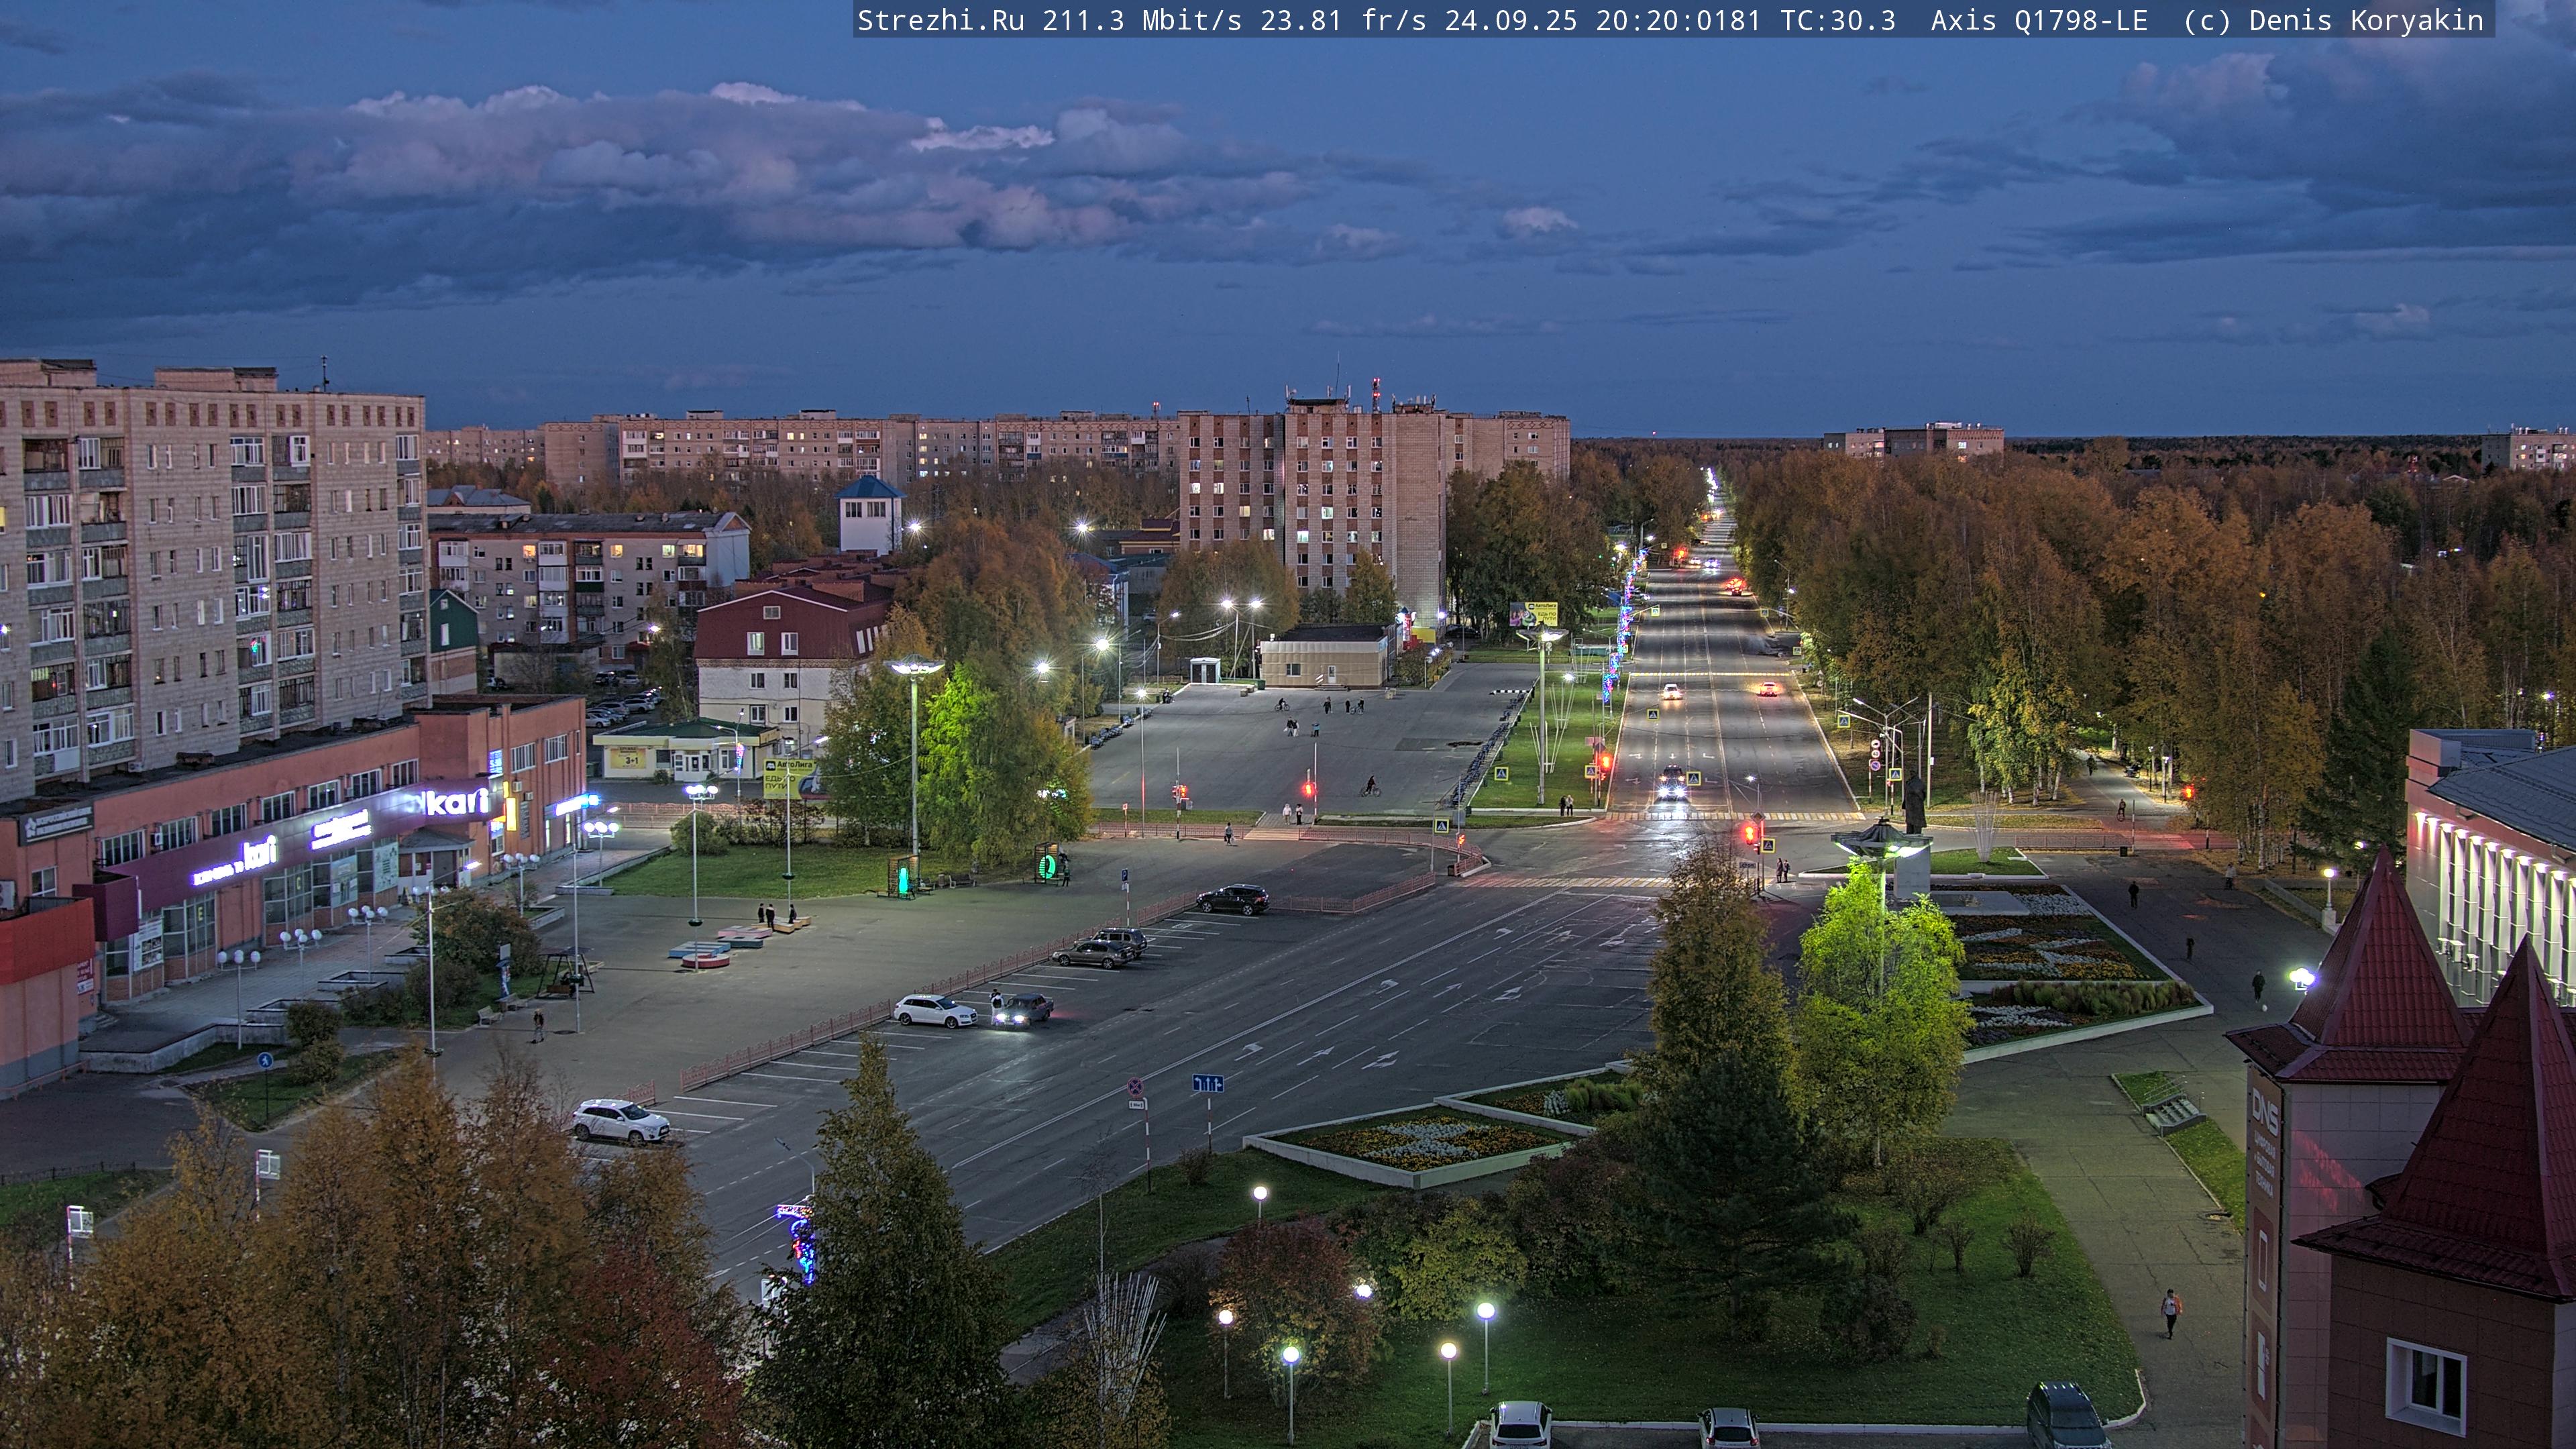Screen dimensions: 2576x1449
Task: Click the Strezhi.Ru text in overlay
Action: [x=940, y=20]
